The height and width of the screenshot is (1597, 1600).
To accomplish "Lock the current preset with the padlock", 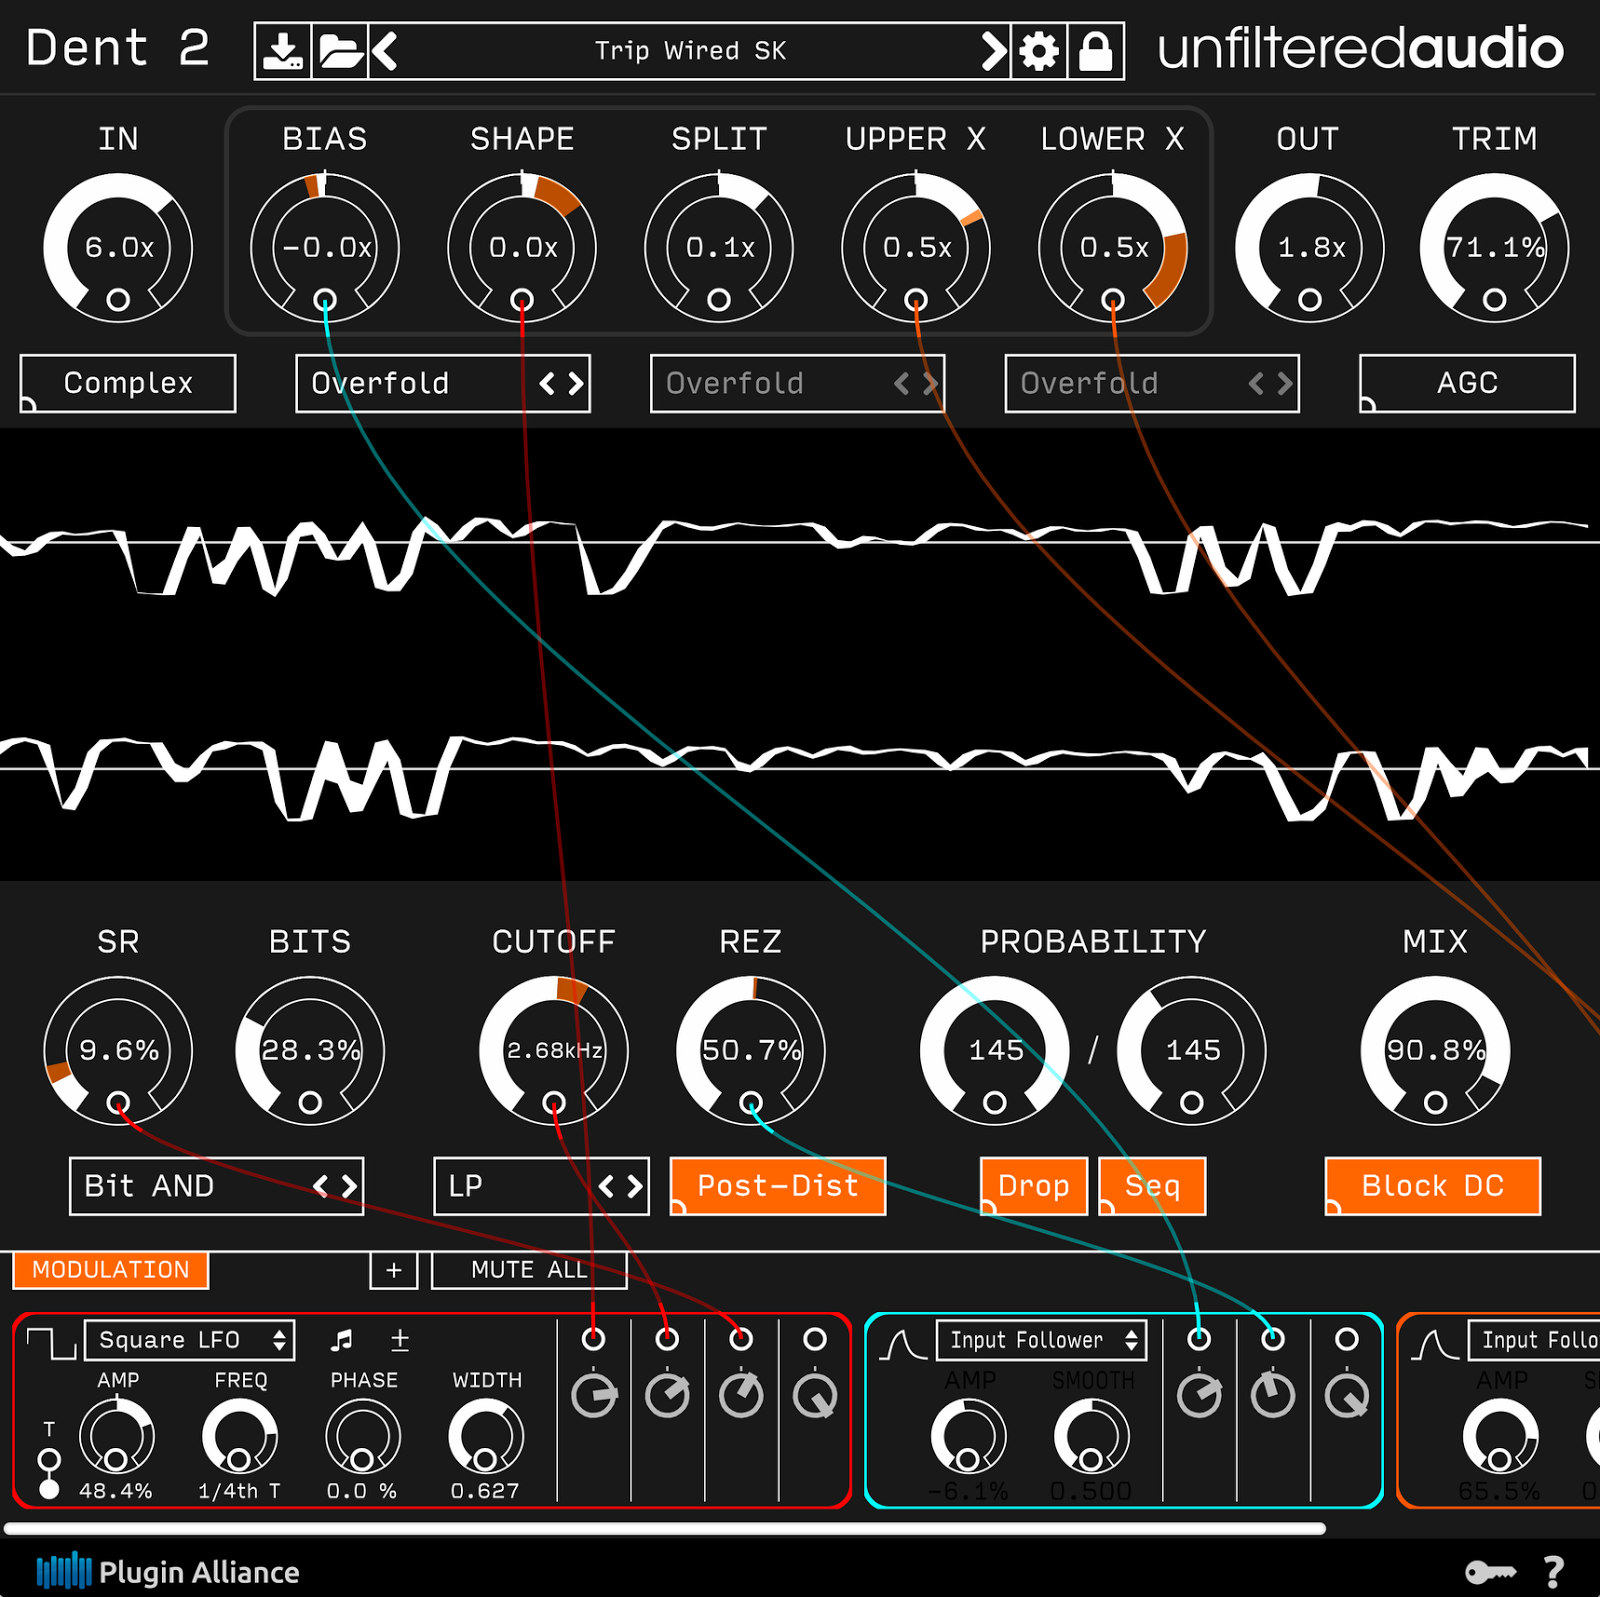I will point(1097,49).
